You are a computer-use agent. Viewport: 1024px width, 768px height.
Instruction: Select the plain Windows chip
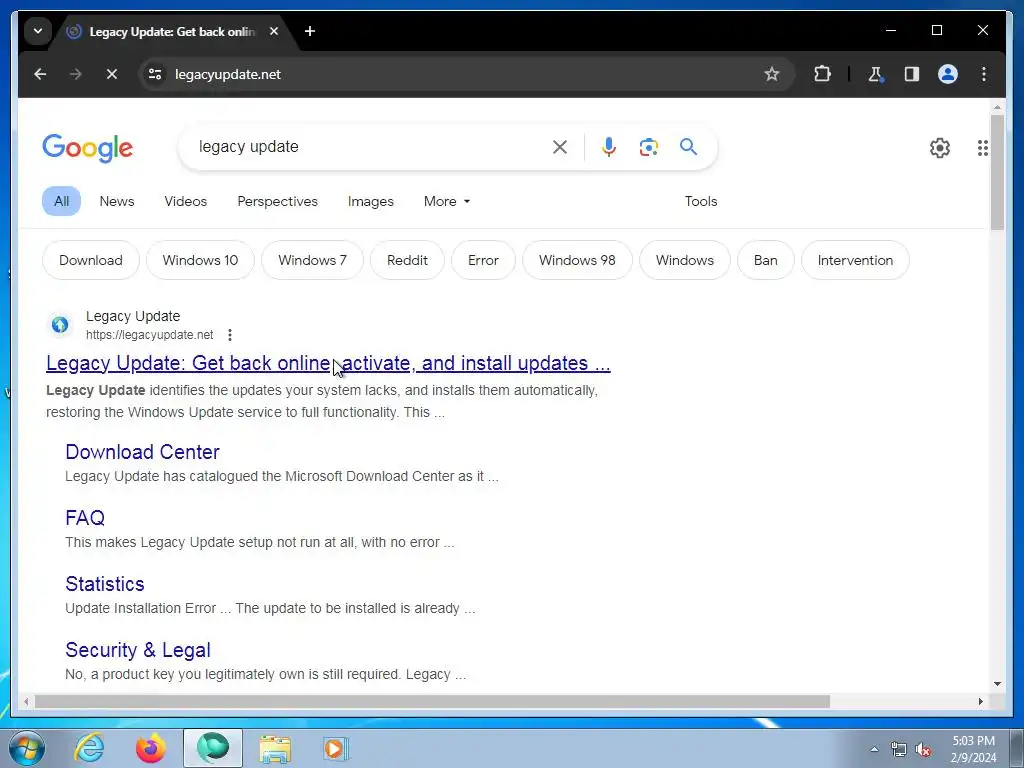(x=684, y=260)
